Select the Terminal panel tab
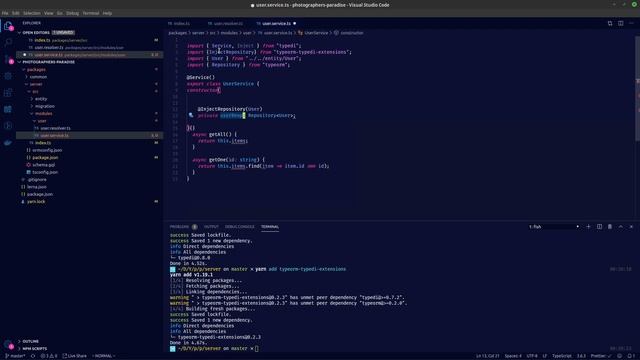 point(270,227)
